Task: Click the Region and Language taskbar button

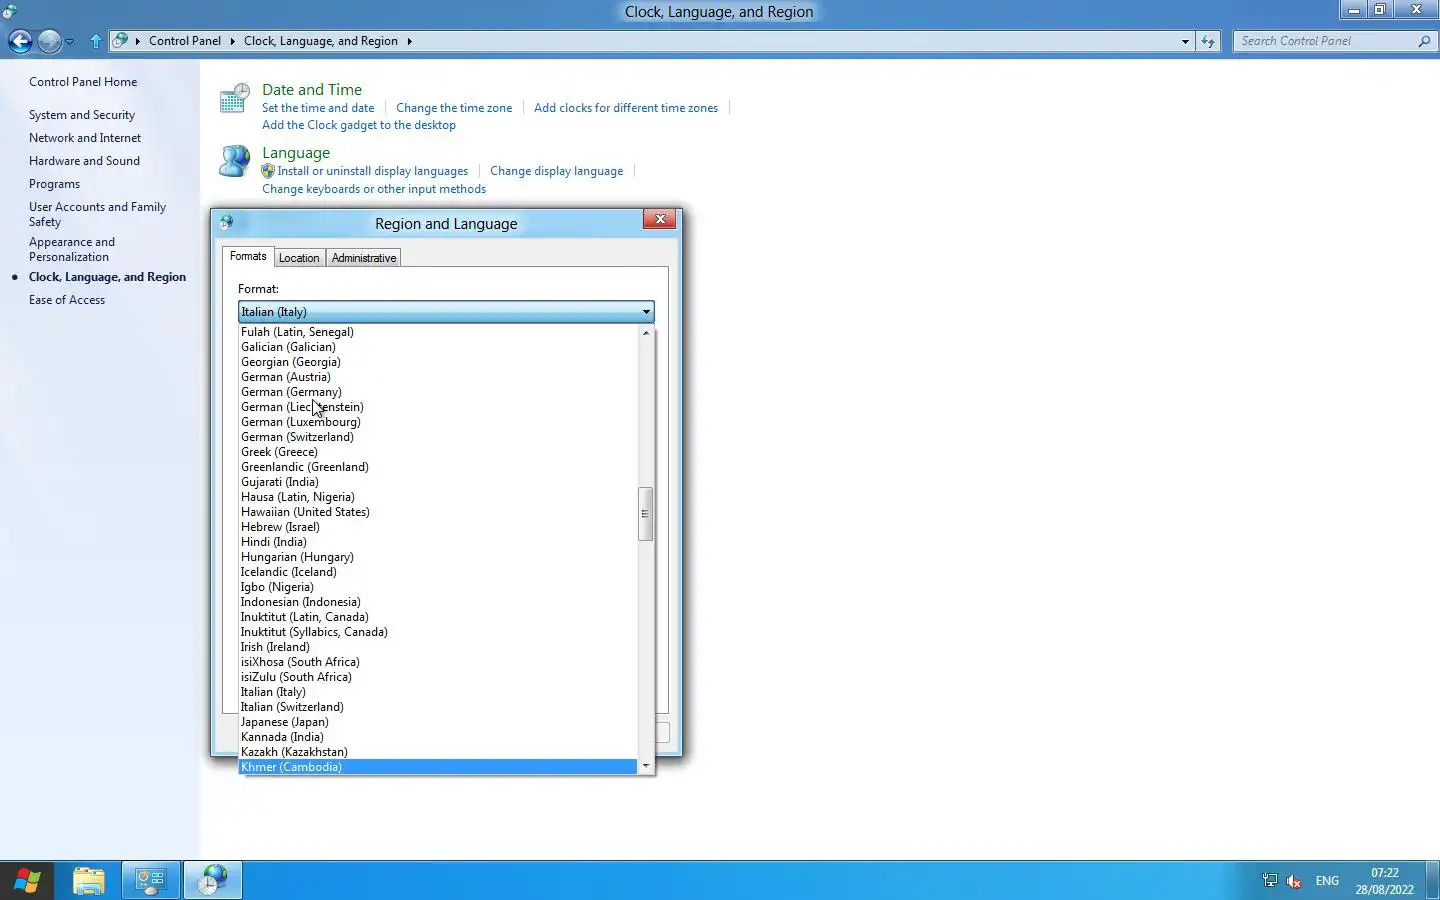Action: point(212,881)
